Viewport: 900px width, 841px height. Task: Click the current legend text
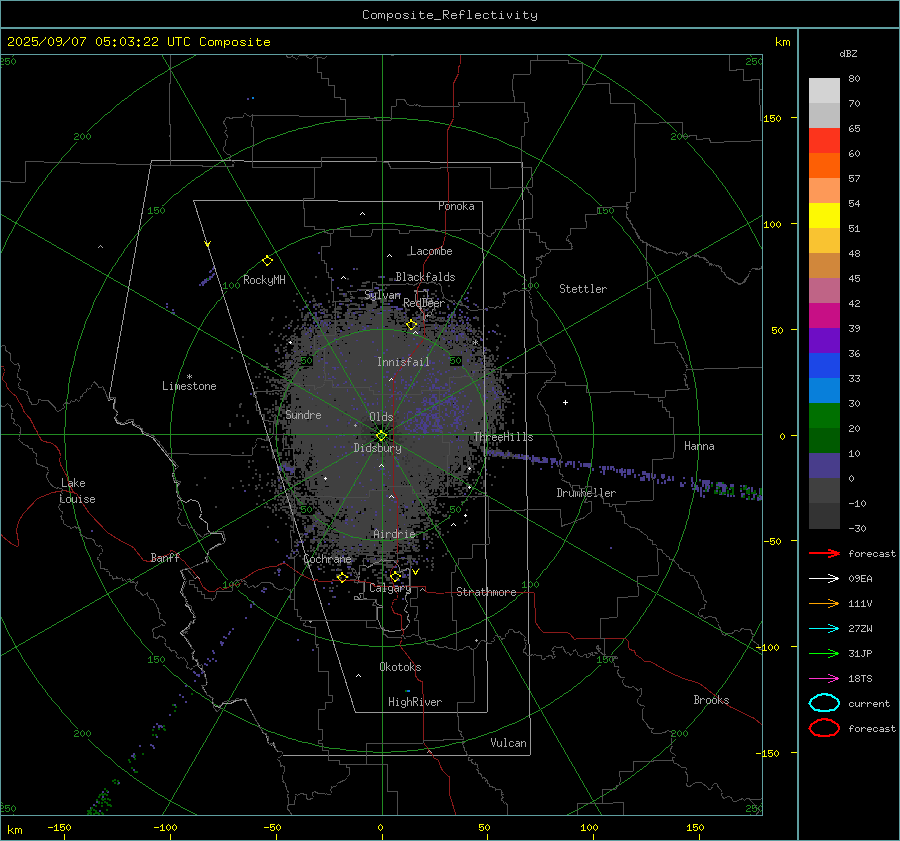(x=869, y=703)
